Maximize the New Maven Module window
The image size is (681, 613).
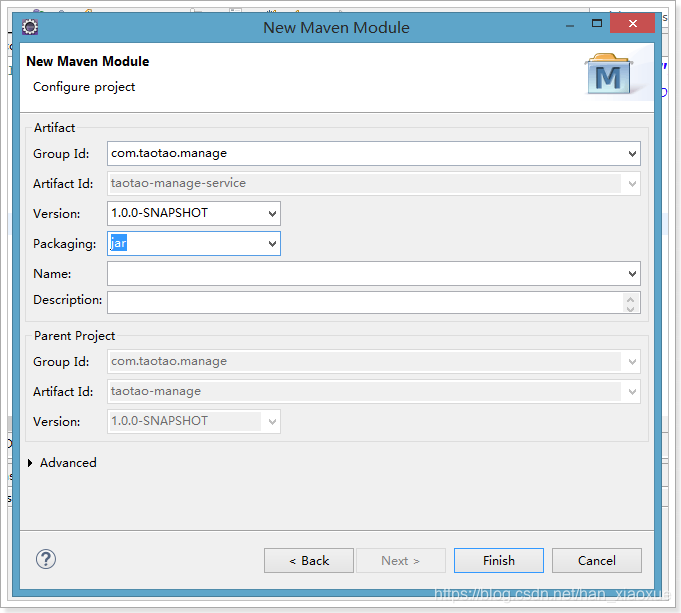coord(597,23)
